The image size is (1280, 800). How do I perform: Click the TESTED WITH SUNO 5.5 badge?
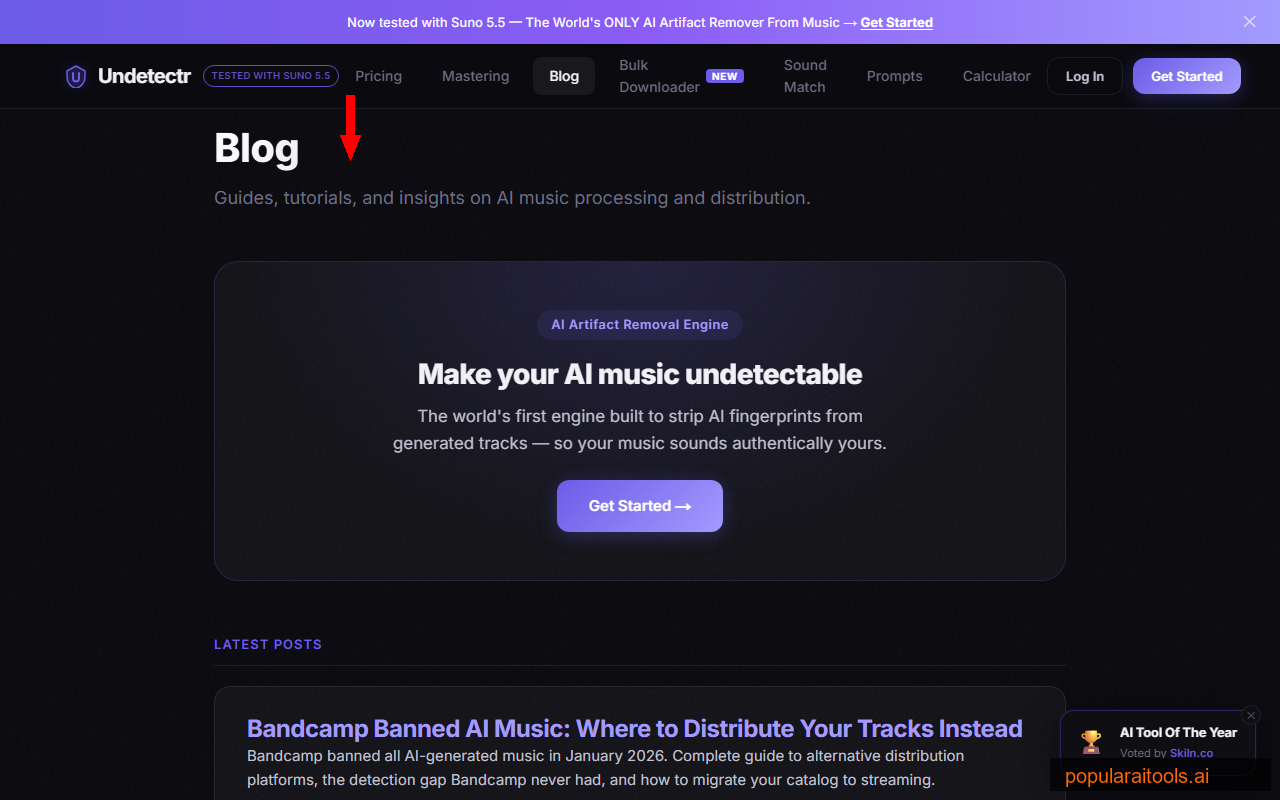[x=271, y=75]
